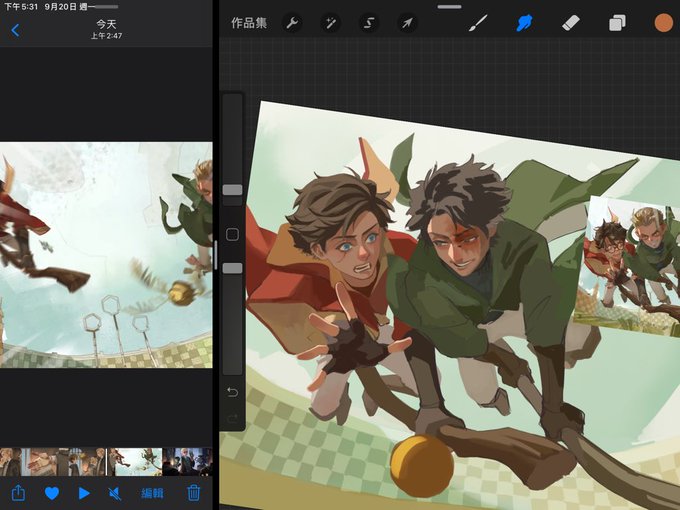Toggle the muted speaker icon

pyautogui.click(x=114, y=493)
